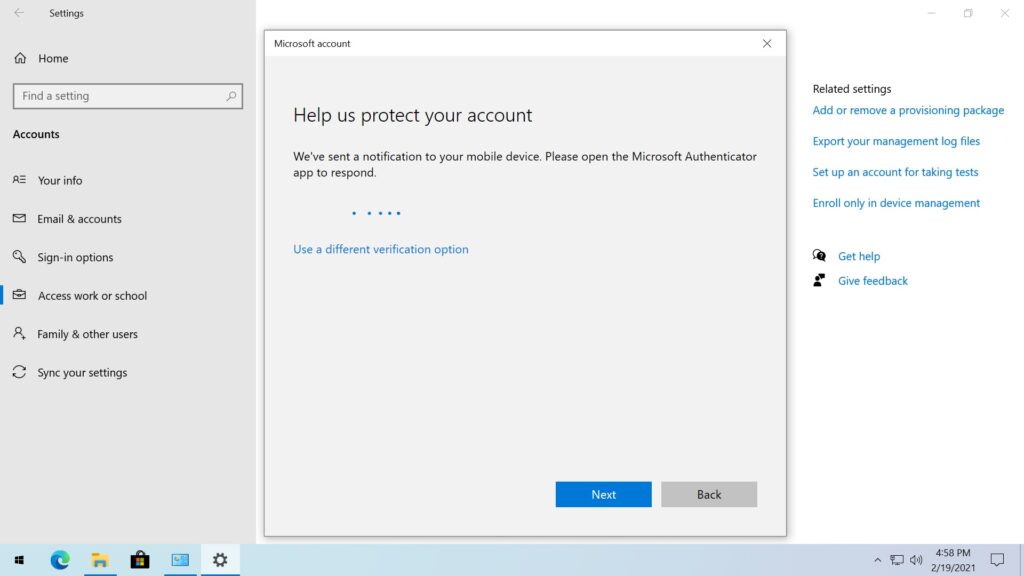Click 'Enroll only in device management'
Image resolution: width=1024 pixels, height=576 pixels.
(896, 203)
